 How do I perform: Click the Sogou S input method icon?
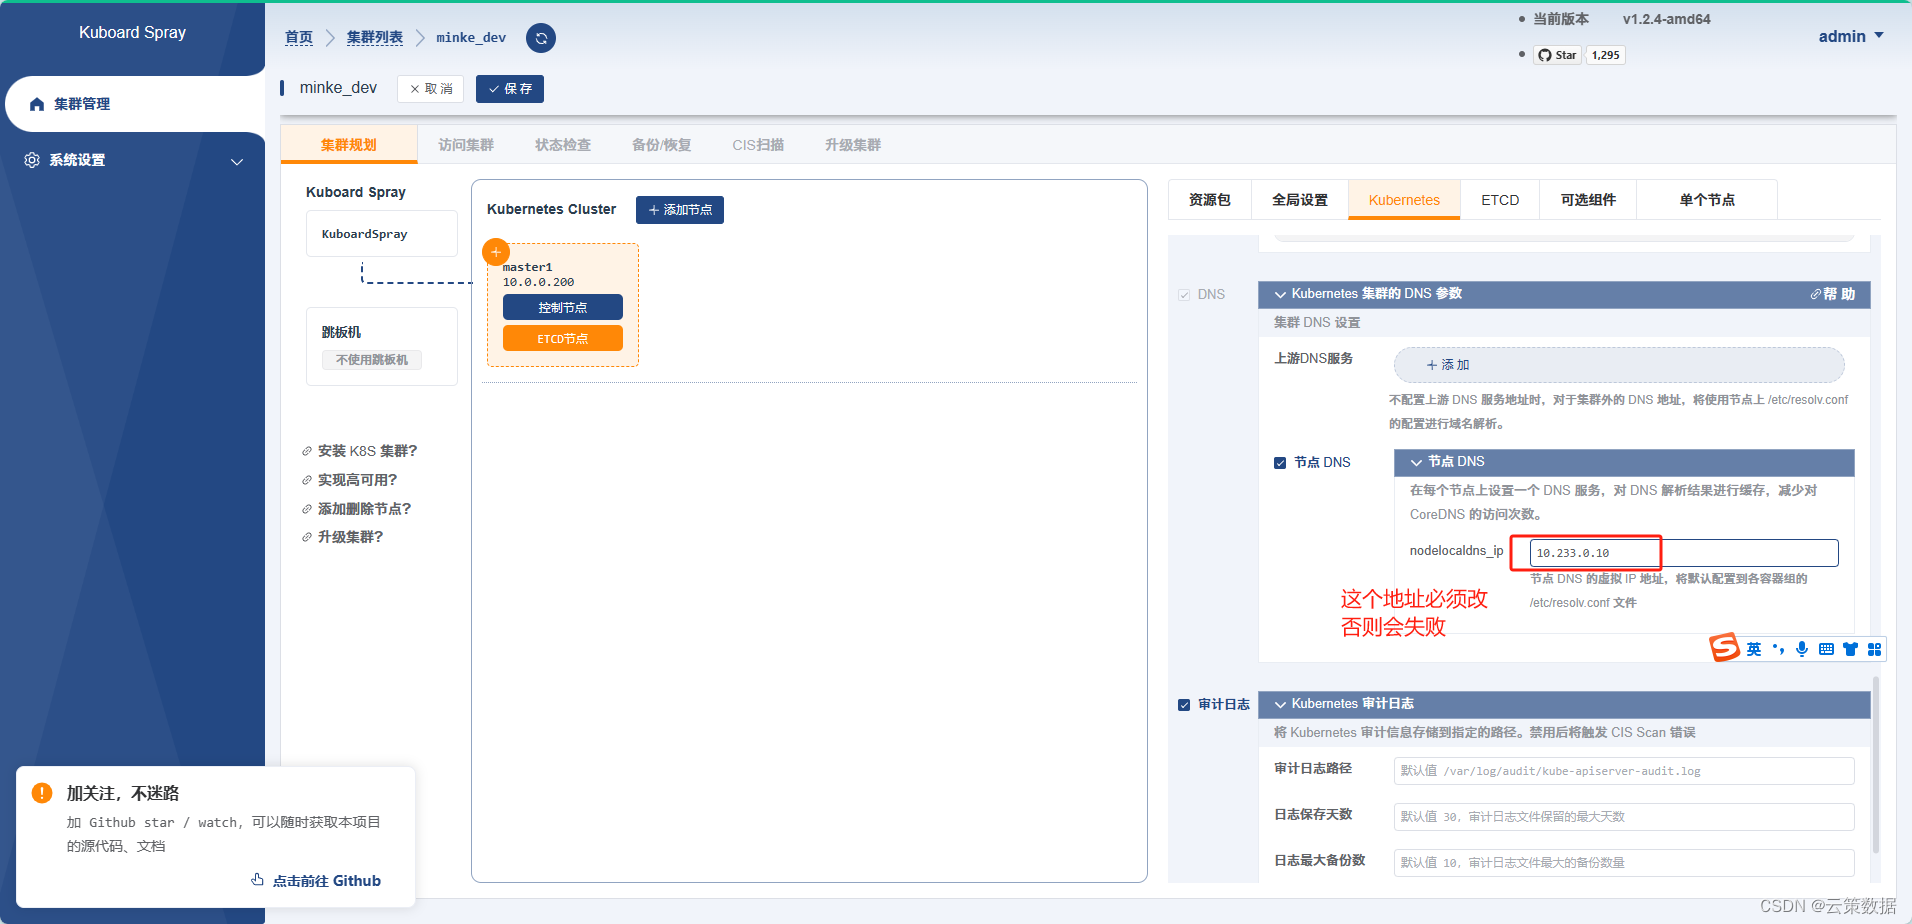tap(1724, 648)
